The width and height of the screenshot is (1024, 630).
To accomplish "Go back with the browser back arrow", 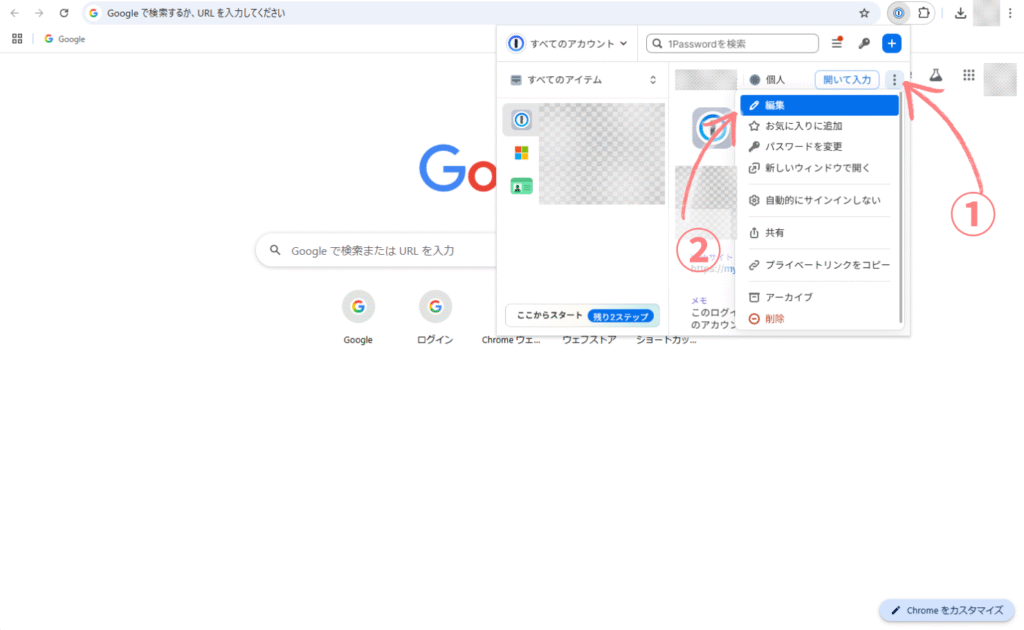I will (x=14, y=13).
